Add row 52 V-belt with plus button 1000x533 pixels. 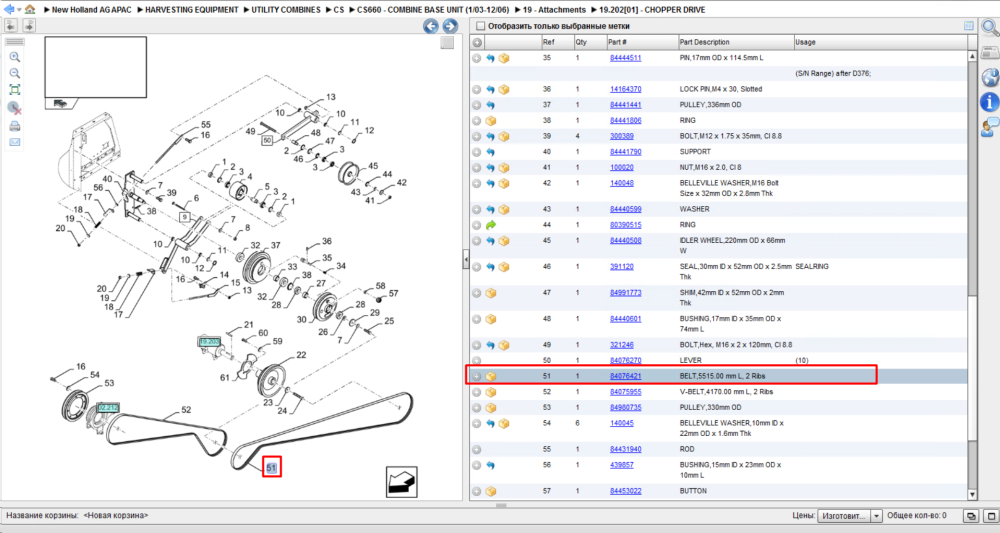[476, 392]
